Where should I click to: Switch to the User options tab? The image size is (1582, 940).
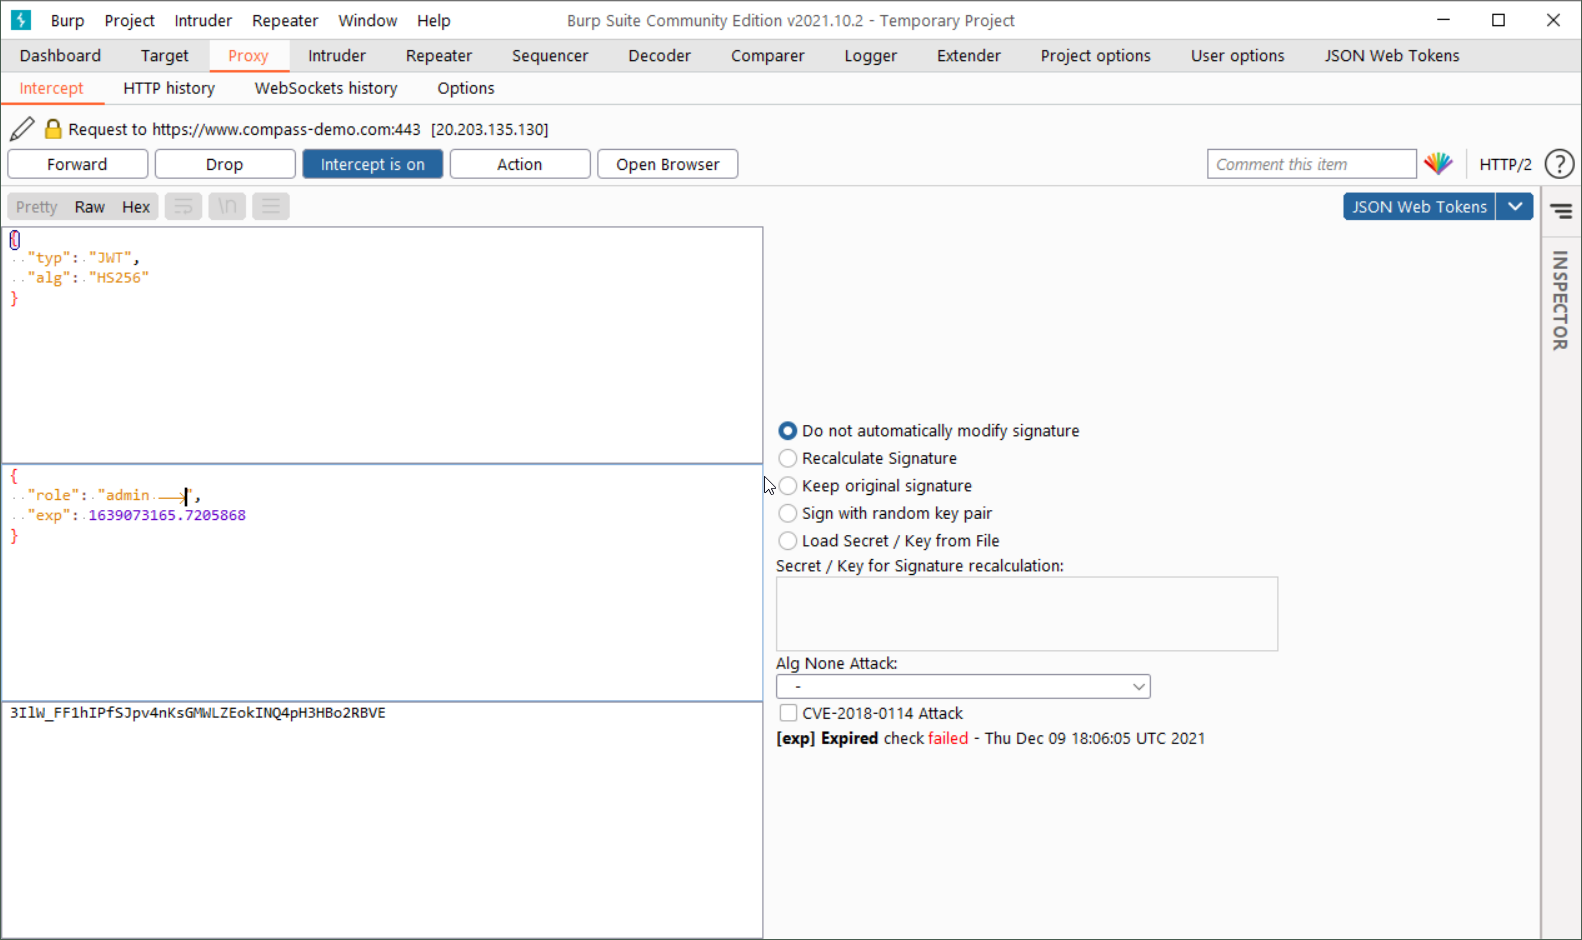1237,56
